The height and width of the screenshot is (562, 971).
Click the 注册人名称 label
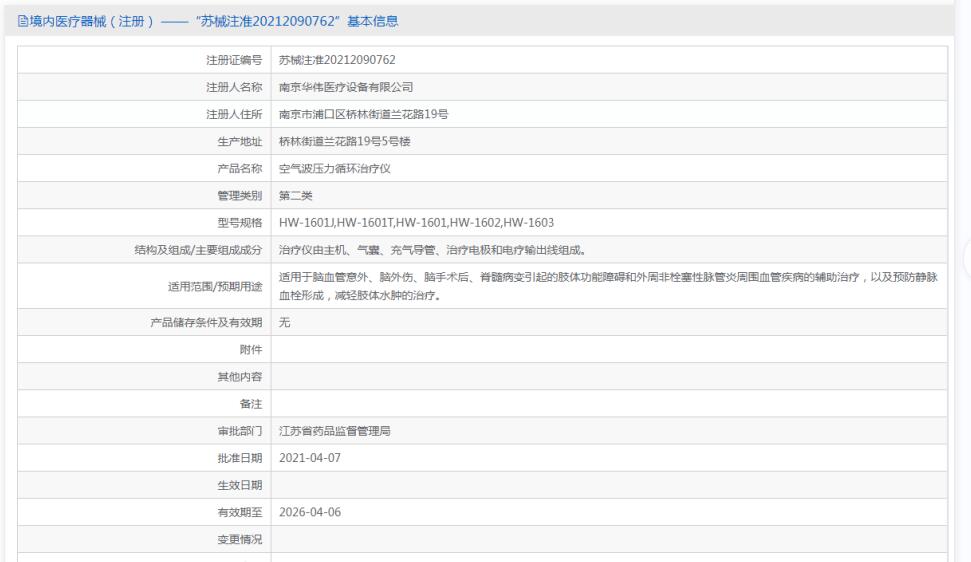234,87
